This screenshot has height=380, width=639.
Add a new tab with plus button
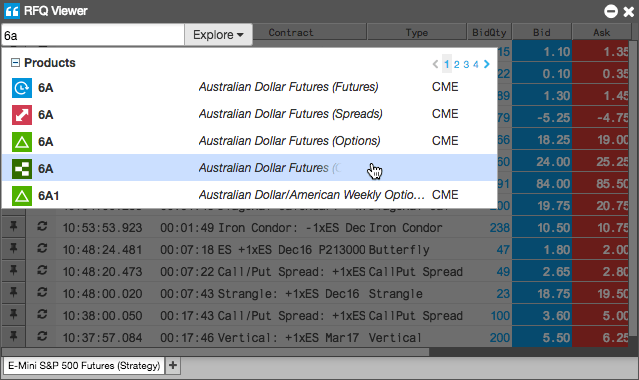coord(173,365)
